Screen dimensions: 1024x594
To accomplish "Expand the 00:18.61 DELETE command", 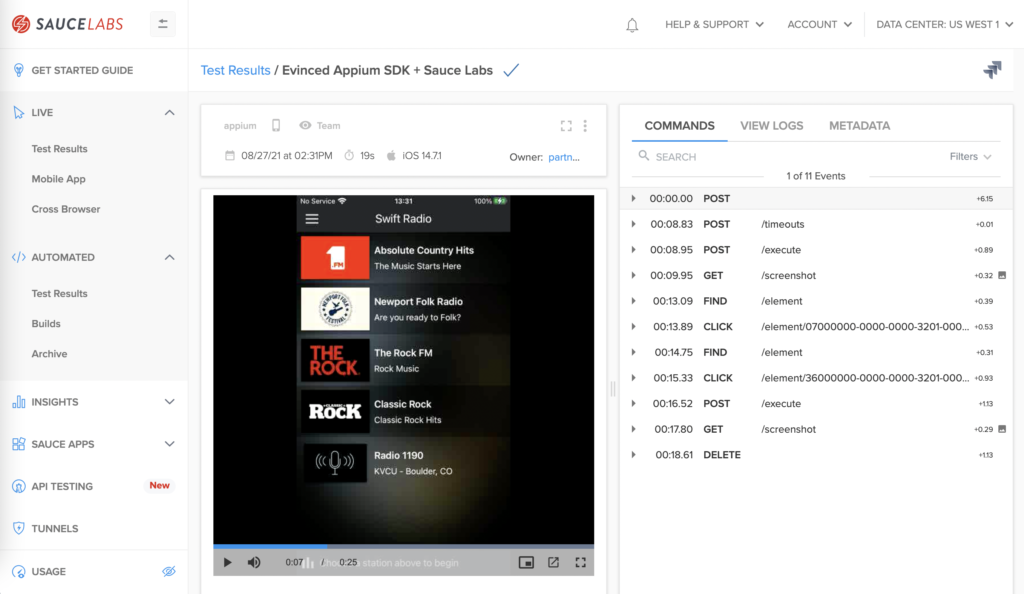I will click(x=633, y=455).
